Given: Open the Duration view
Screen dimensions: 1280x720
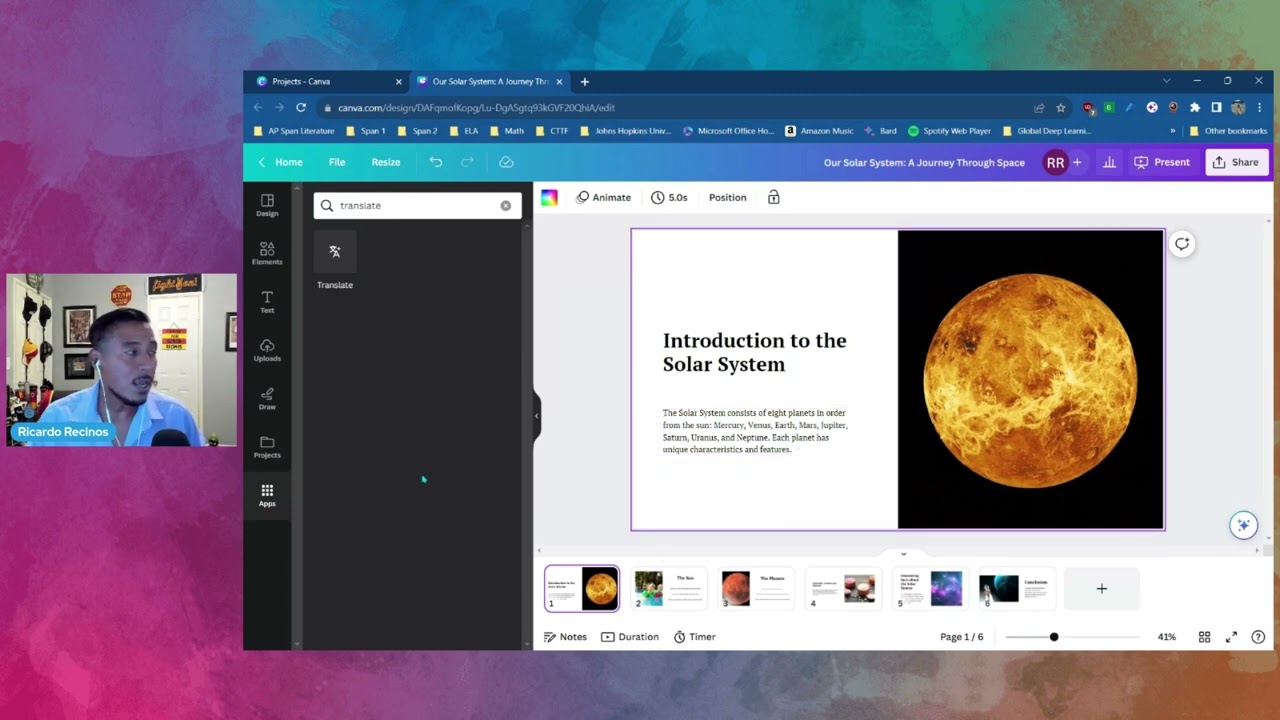Looking at the screenshot, I should click(x=630, y=637).
